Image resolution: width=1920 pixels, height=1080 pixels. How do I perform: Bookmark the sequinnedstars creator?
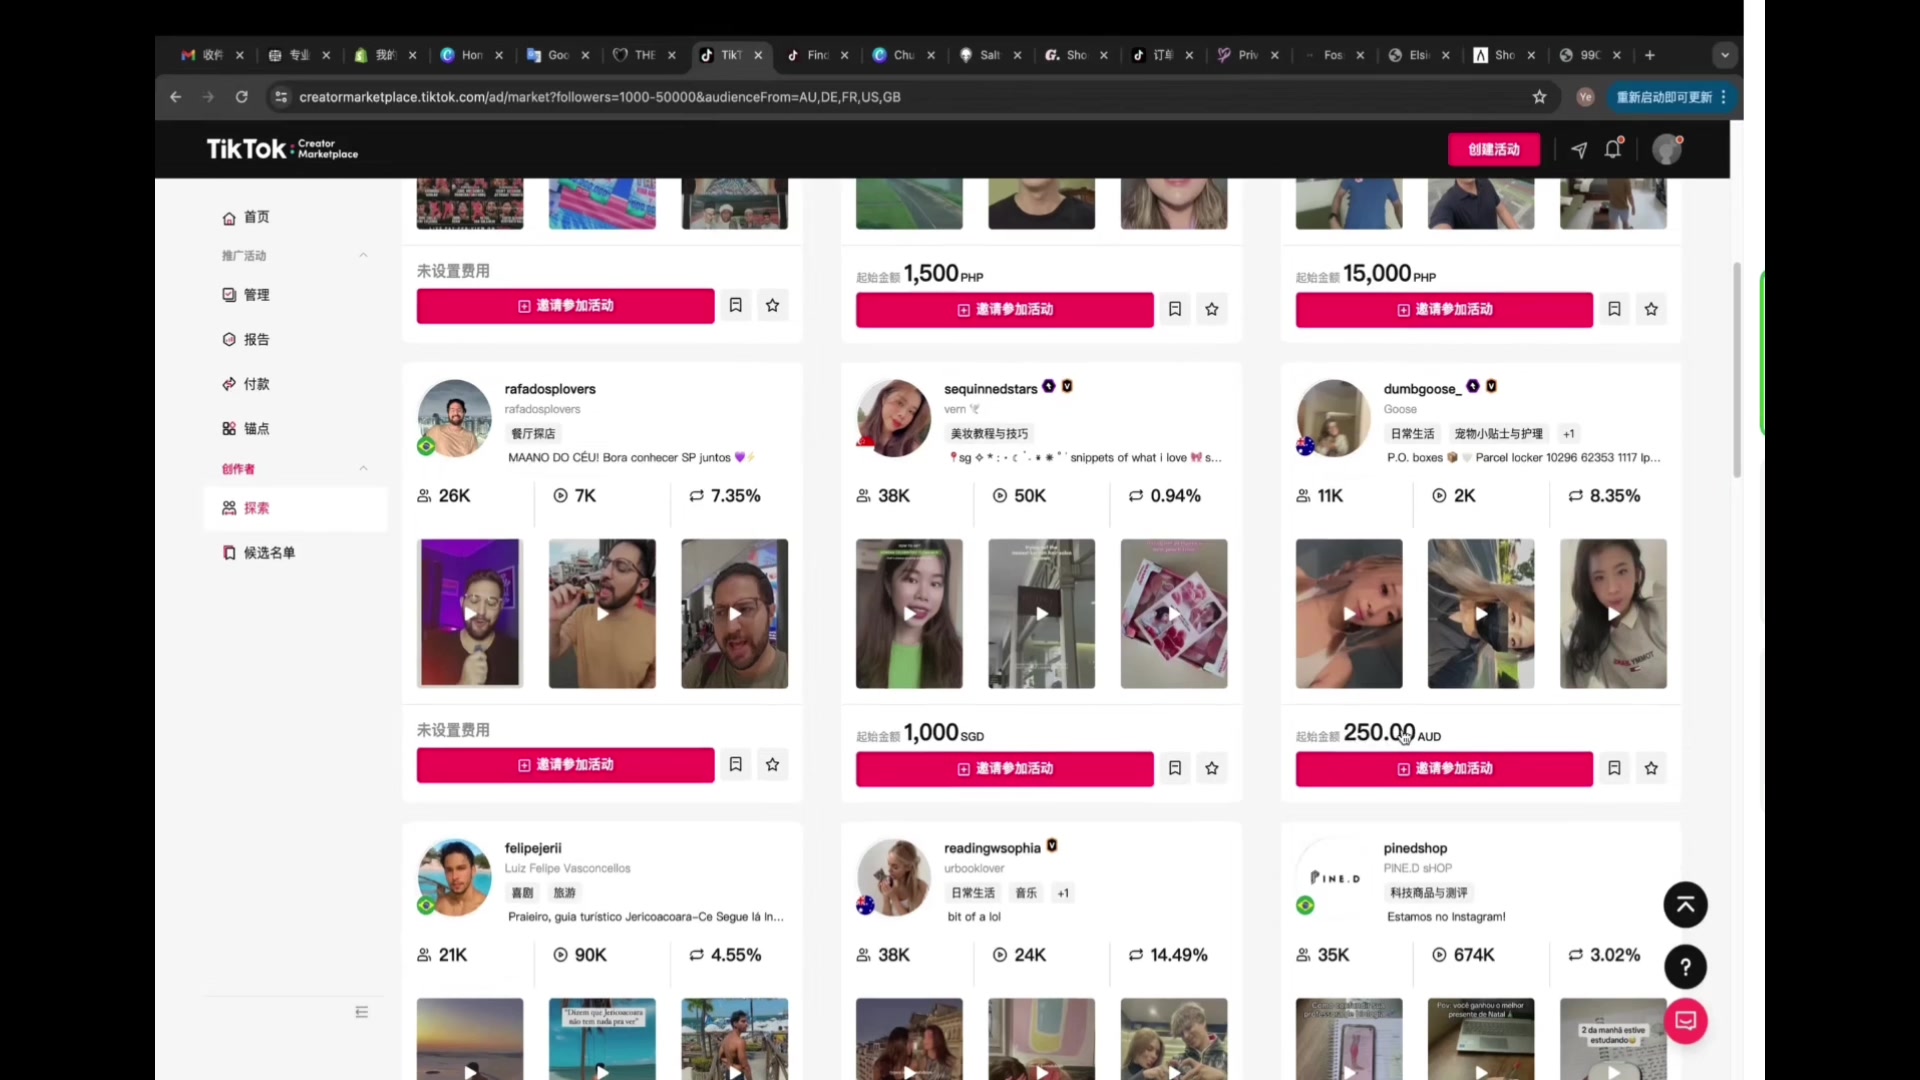coord(1175,768)
